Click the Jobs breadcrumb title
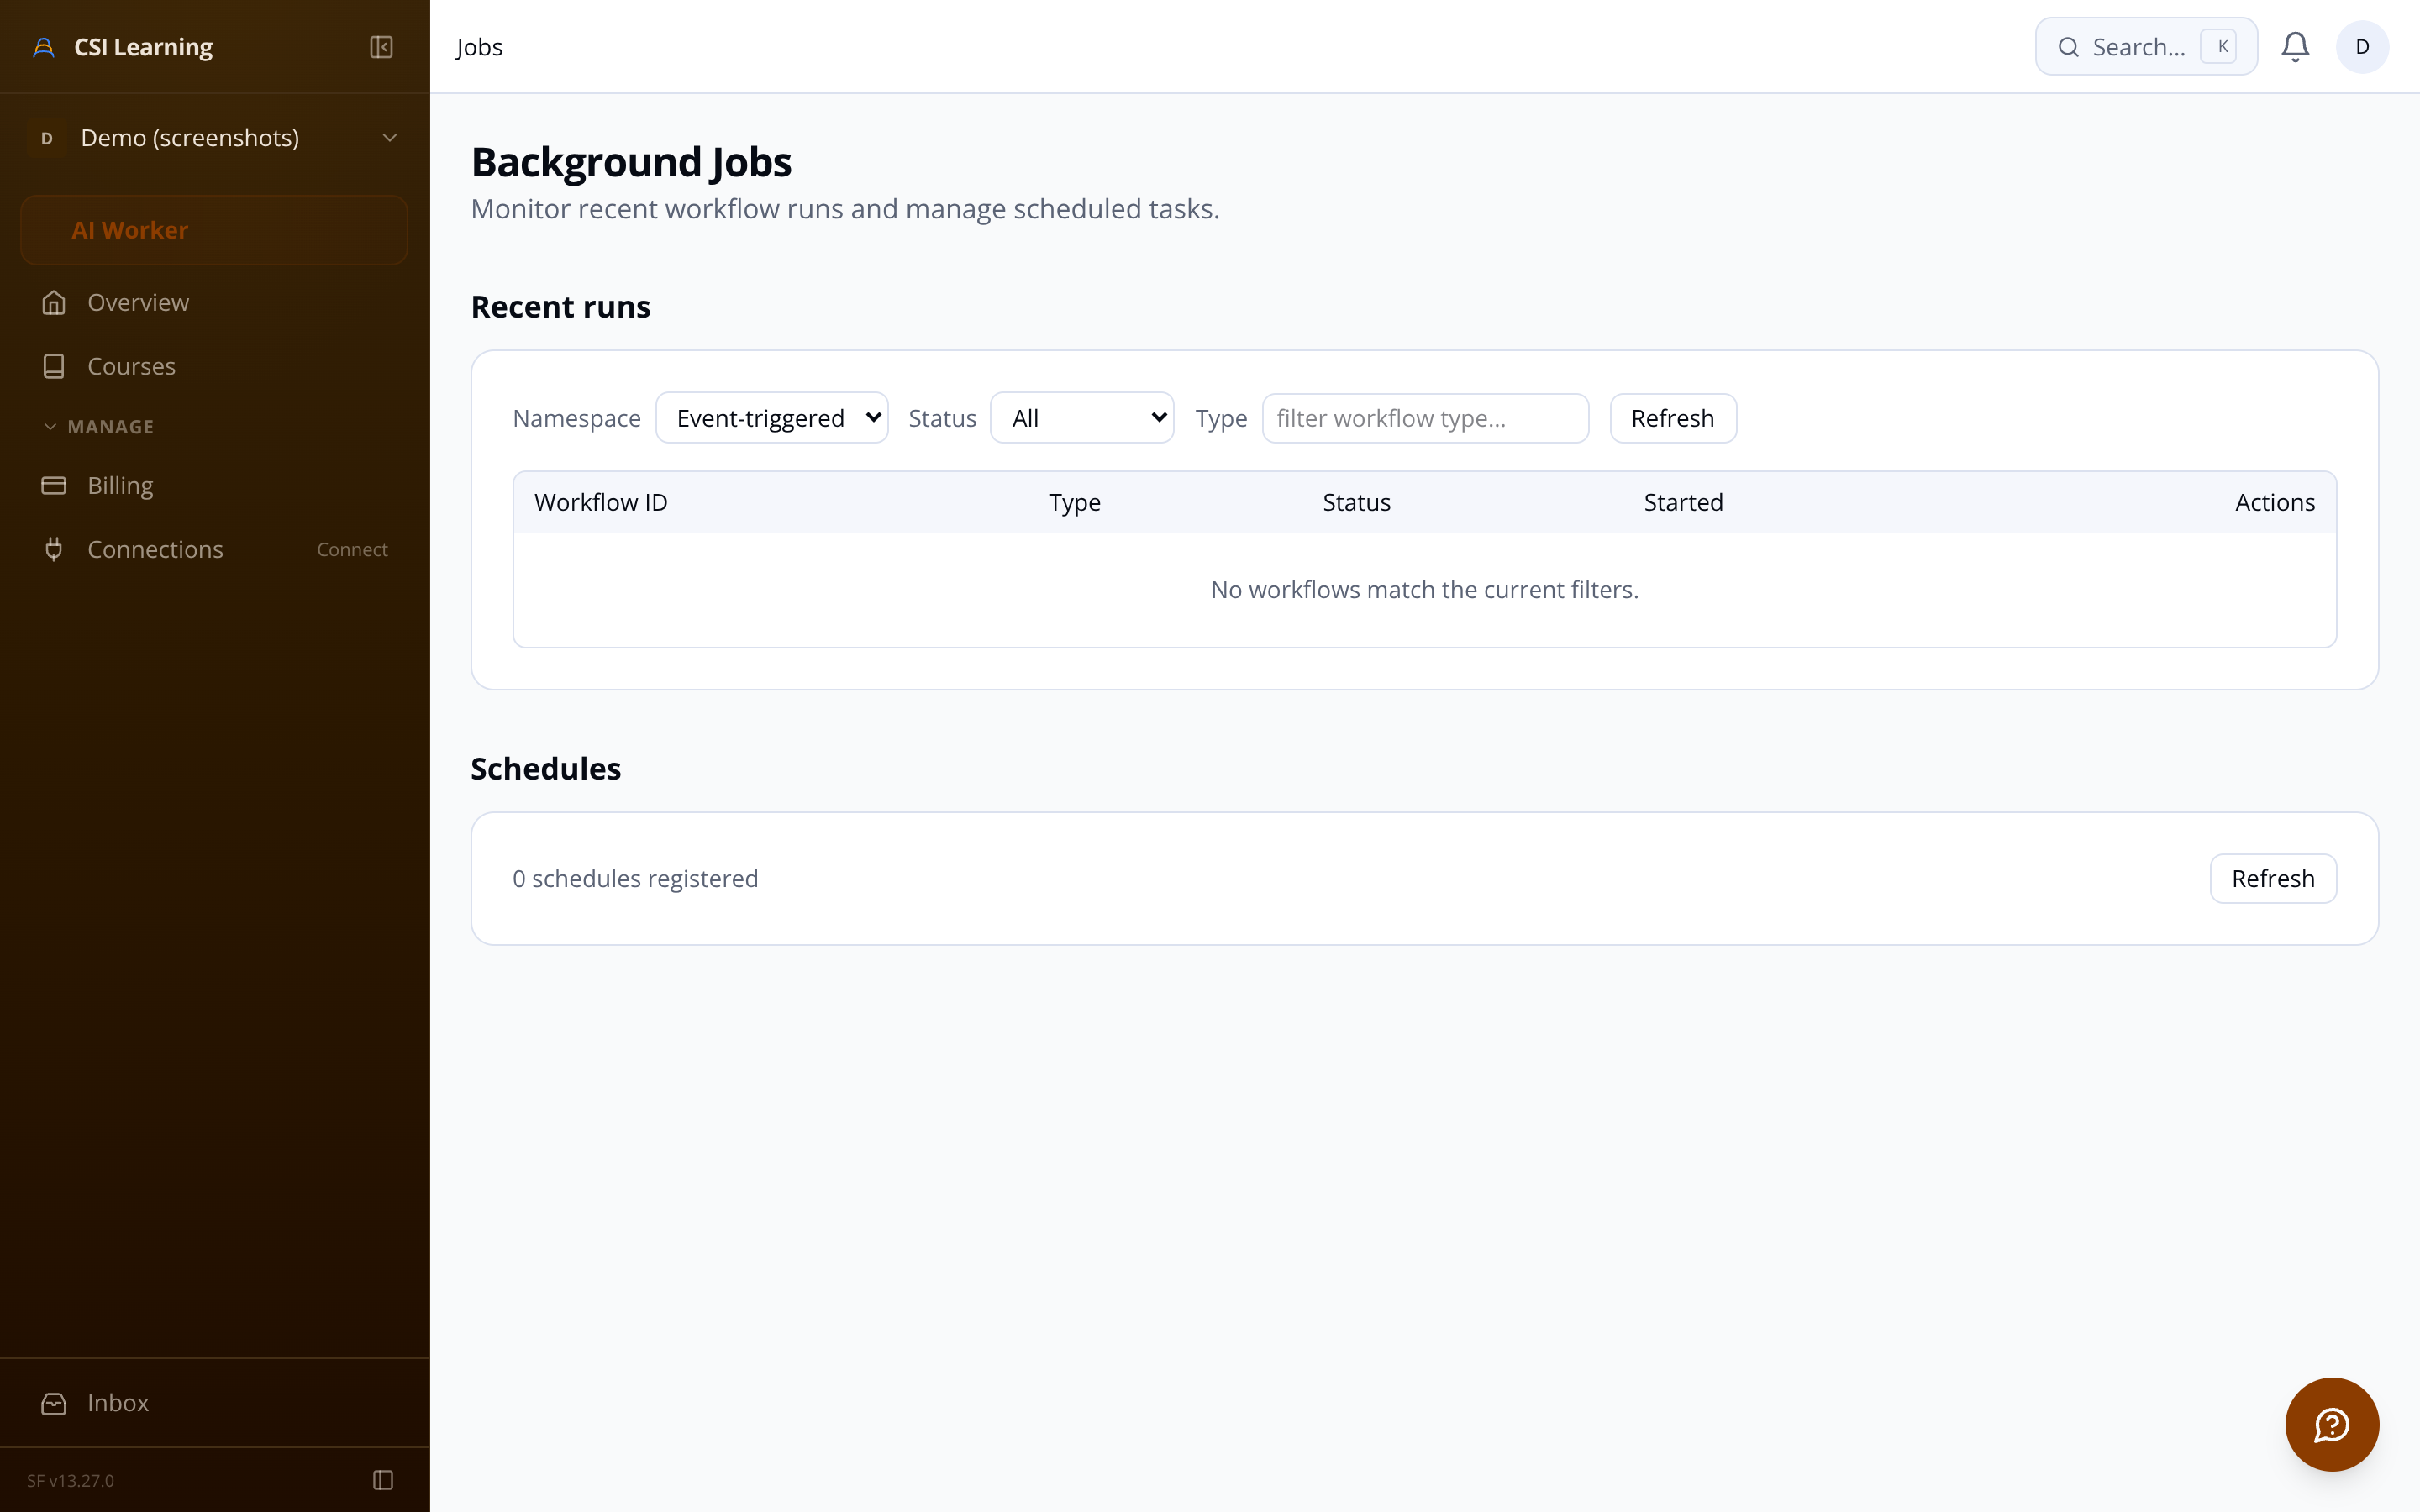2420x1512 pixels. click(479, 47)
